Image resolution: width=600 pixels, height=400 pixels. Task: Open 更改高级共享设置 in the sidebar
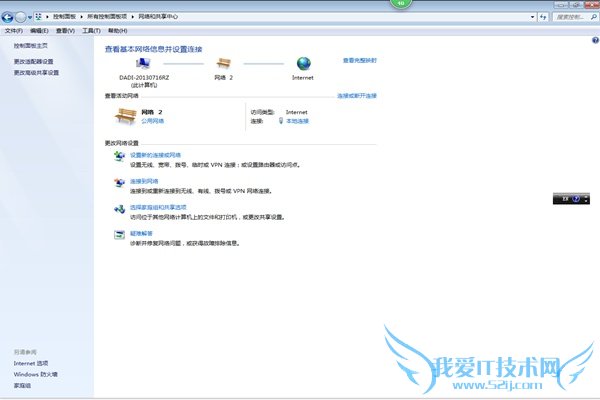[36, 73]
